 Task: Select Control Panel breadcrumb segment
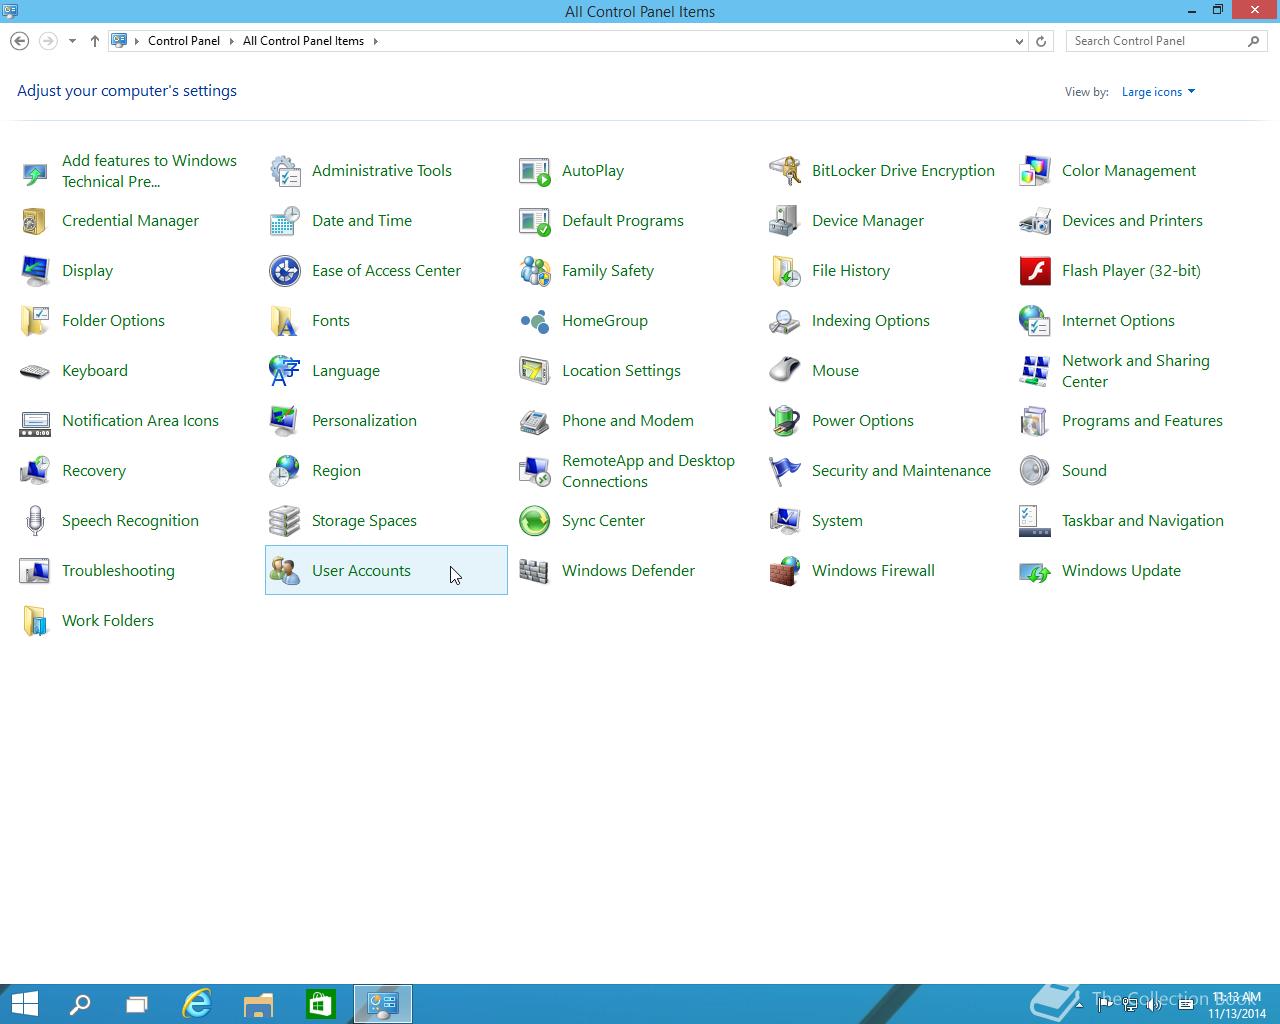coord(184,41)
